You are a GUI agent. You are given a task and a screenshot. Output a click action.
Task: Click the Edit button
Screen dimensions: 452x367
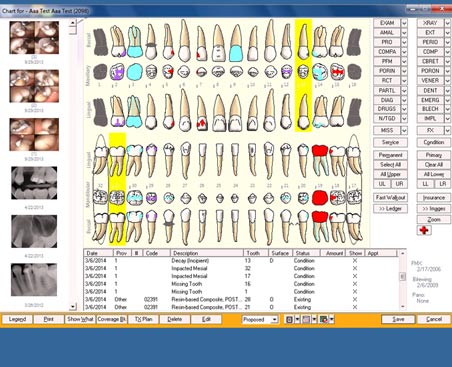(206, 319)
